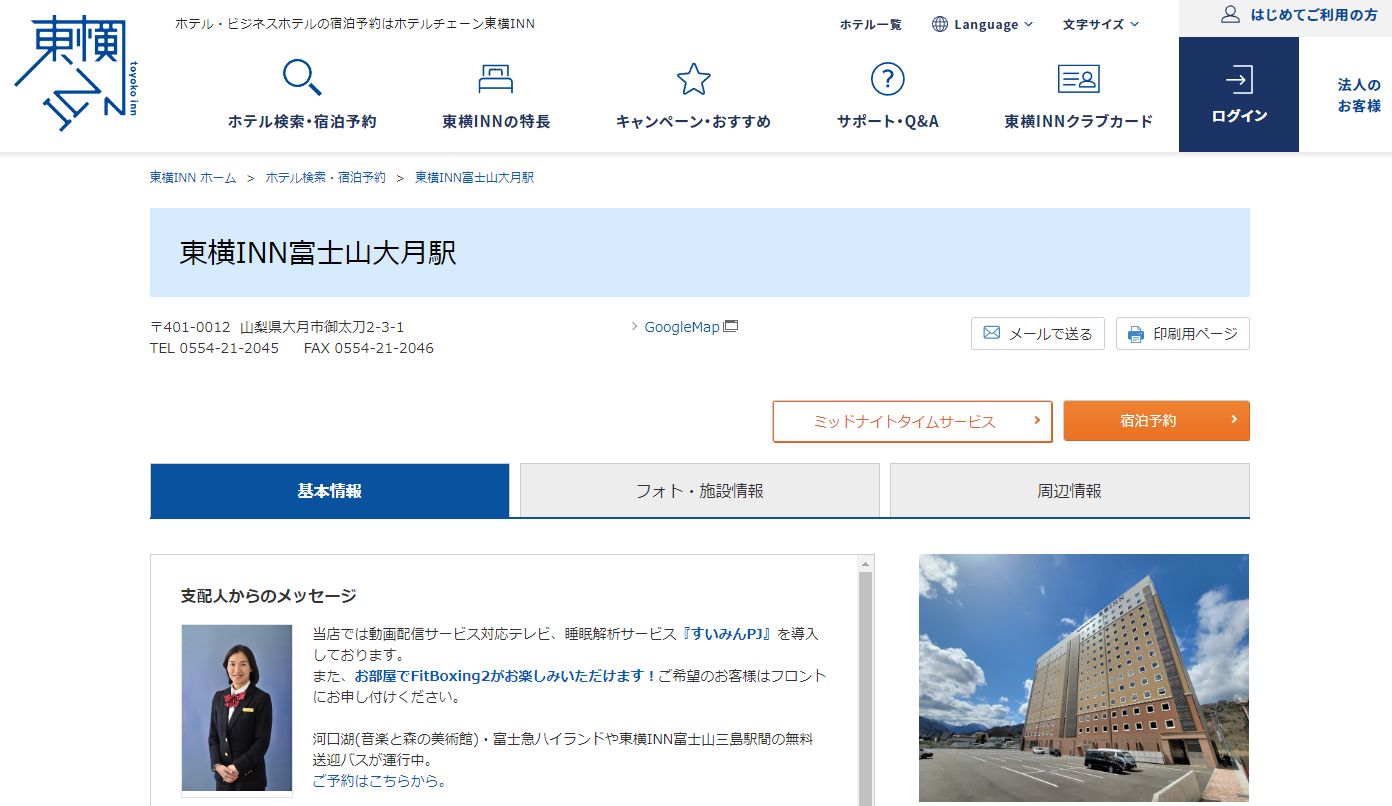1392x806 pixels.
Task: Click the manager portrait photo
Action: (x=237, y=708)
